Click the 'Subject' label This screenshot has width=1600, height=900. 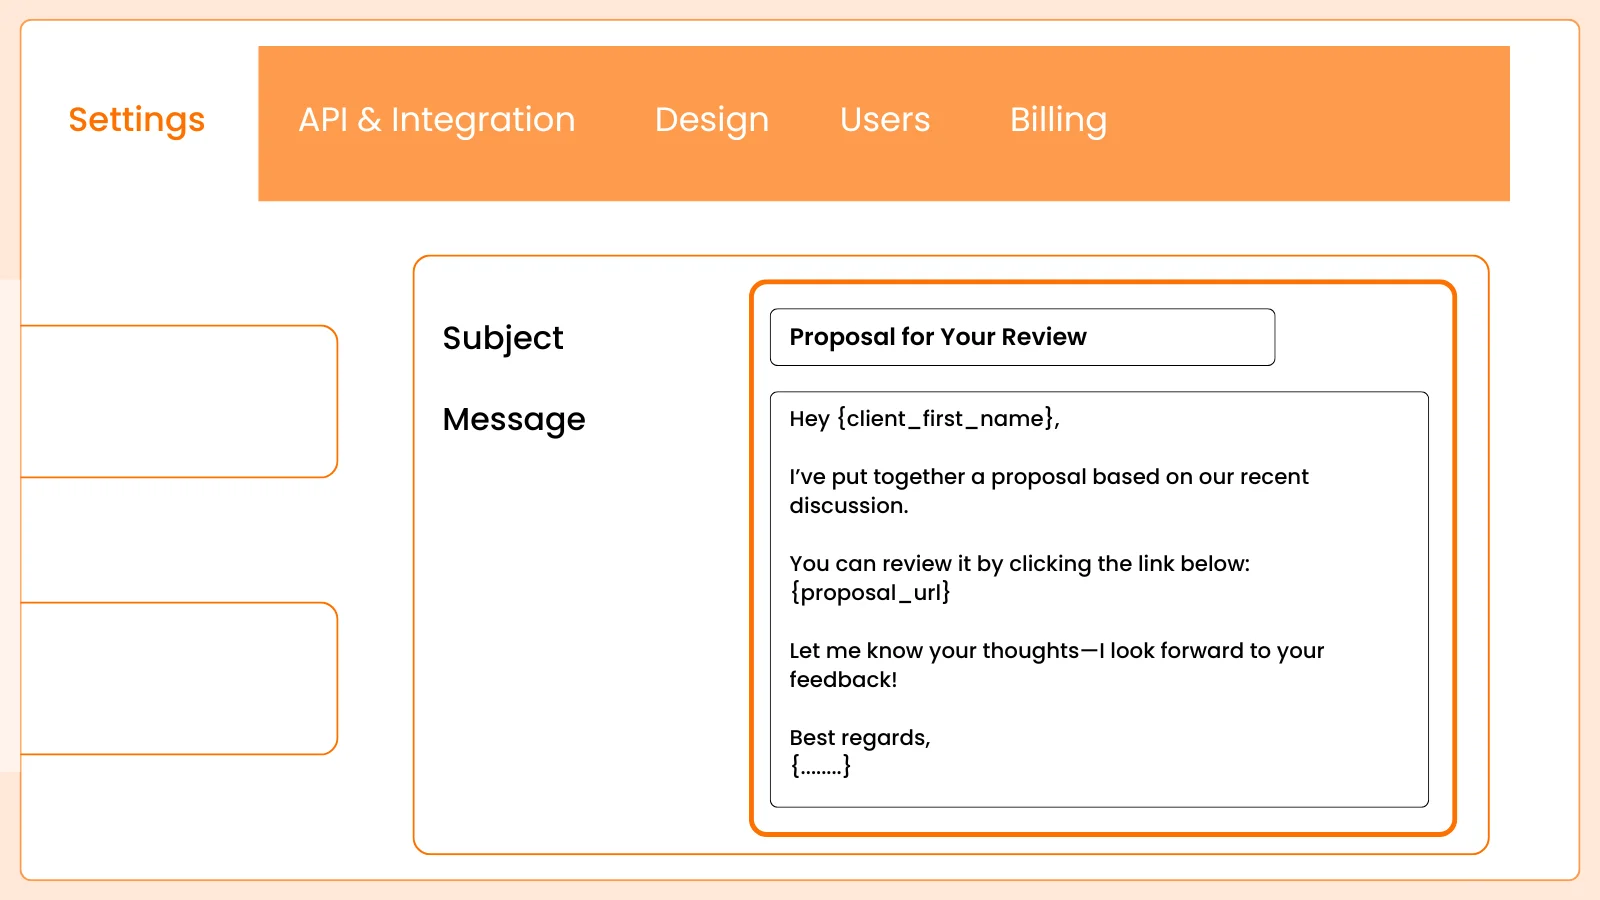coord(503,338)
